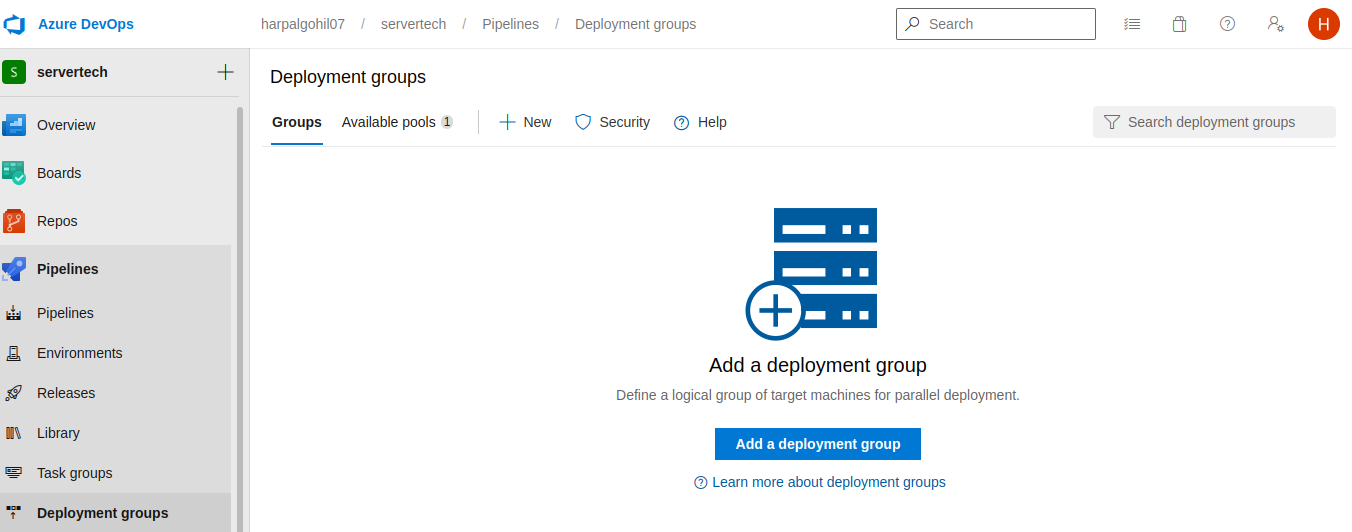
Task: Switch to the Groups tab
Action: (297, 122)
